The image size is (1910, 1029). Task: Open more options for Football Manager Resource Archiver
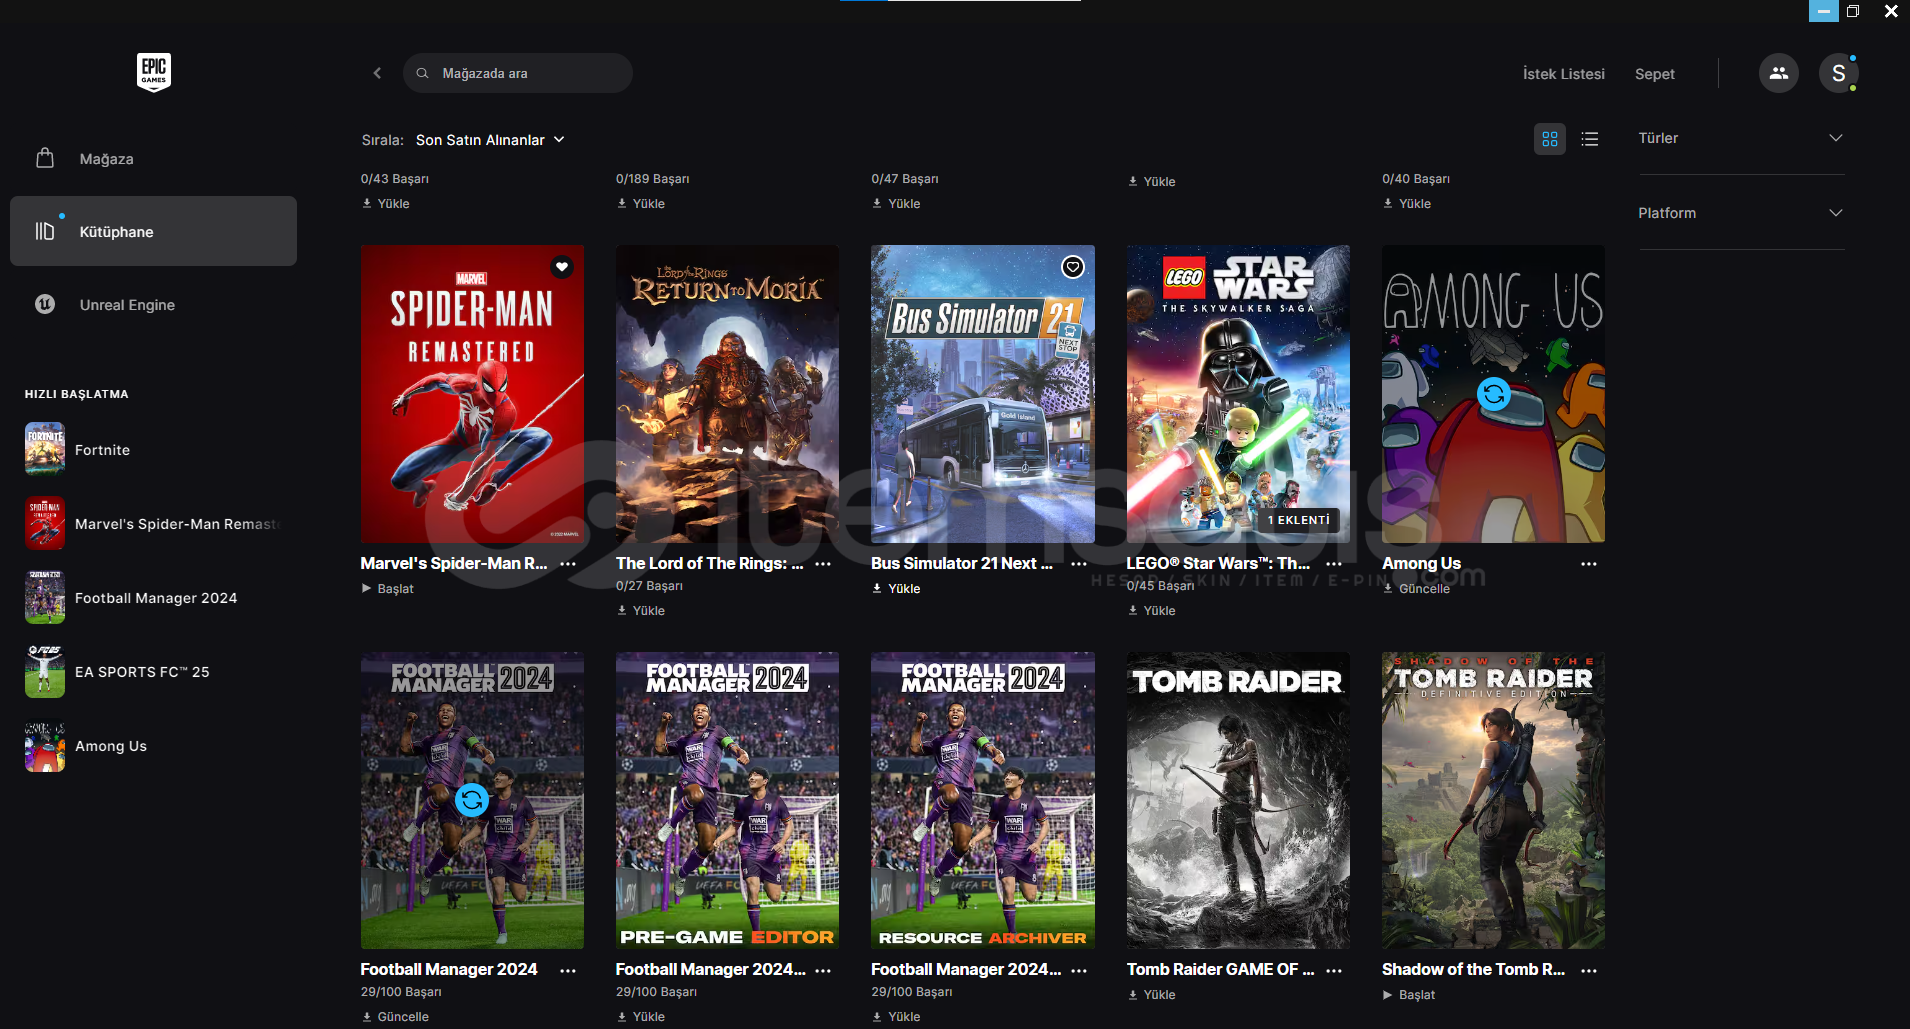1079,970
